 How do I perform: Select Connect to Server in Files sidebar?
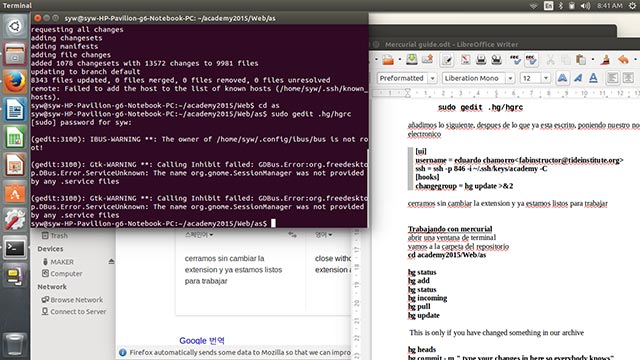73,311
